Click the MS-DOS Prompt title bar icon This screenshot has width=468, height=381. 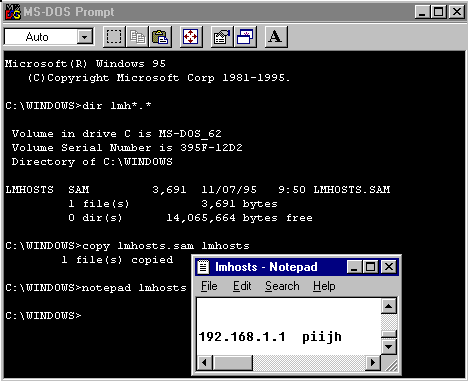[x=13, y=12]
